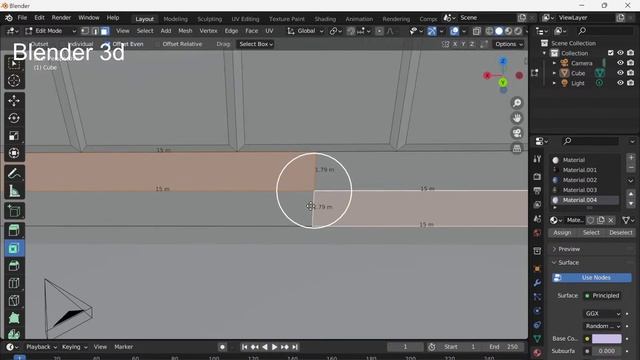Click the material Deselect button

[620, 232]
